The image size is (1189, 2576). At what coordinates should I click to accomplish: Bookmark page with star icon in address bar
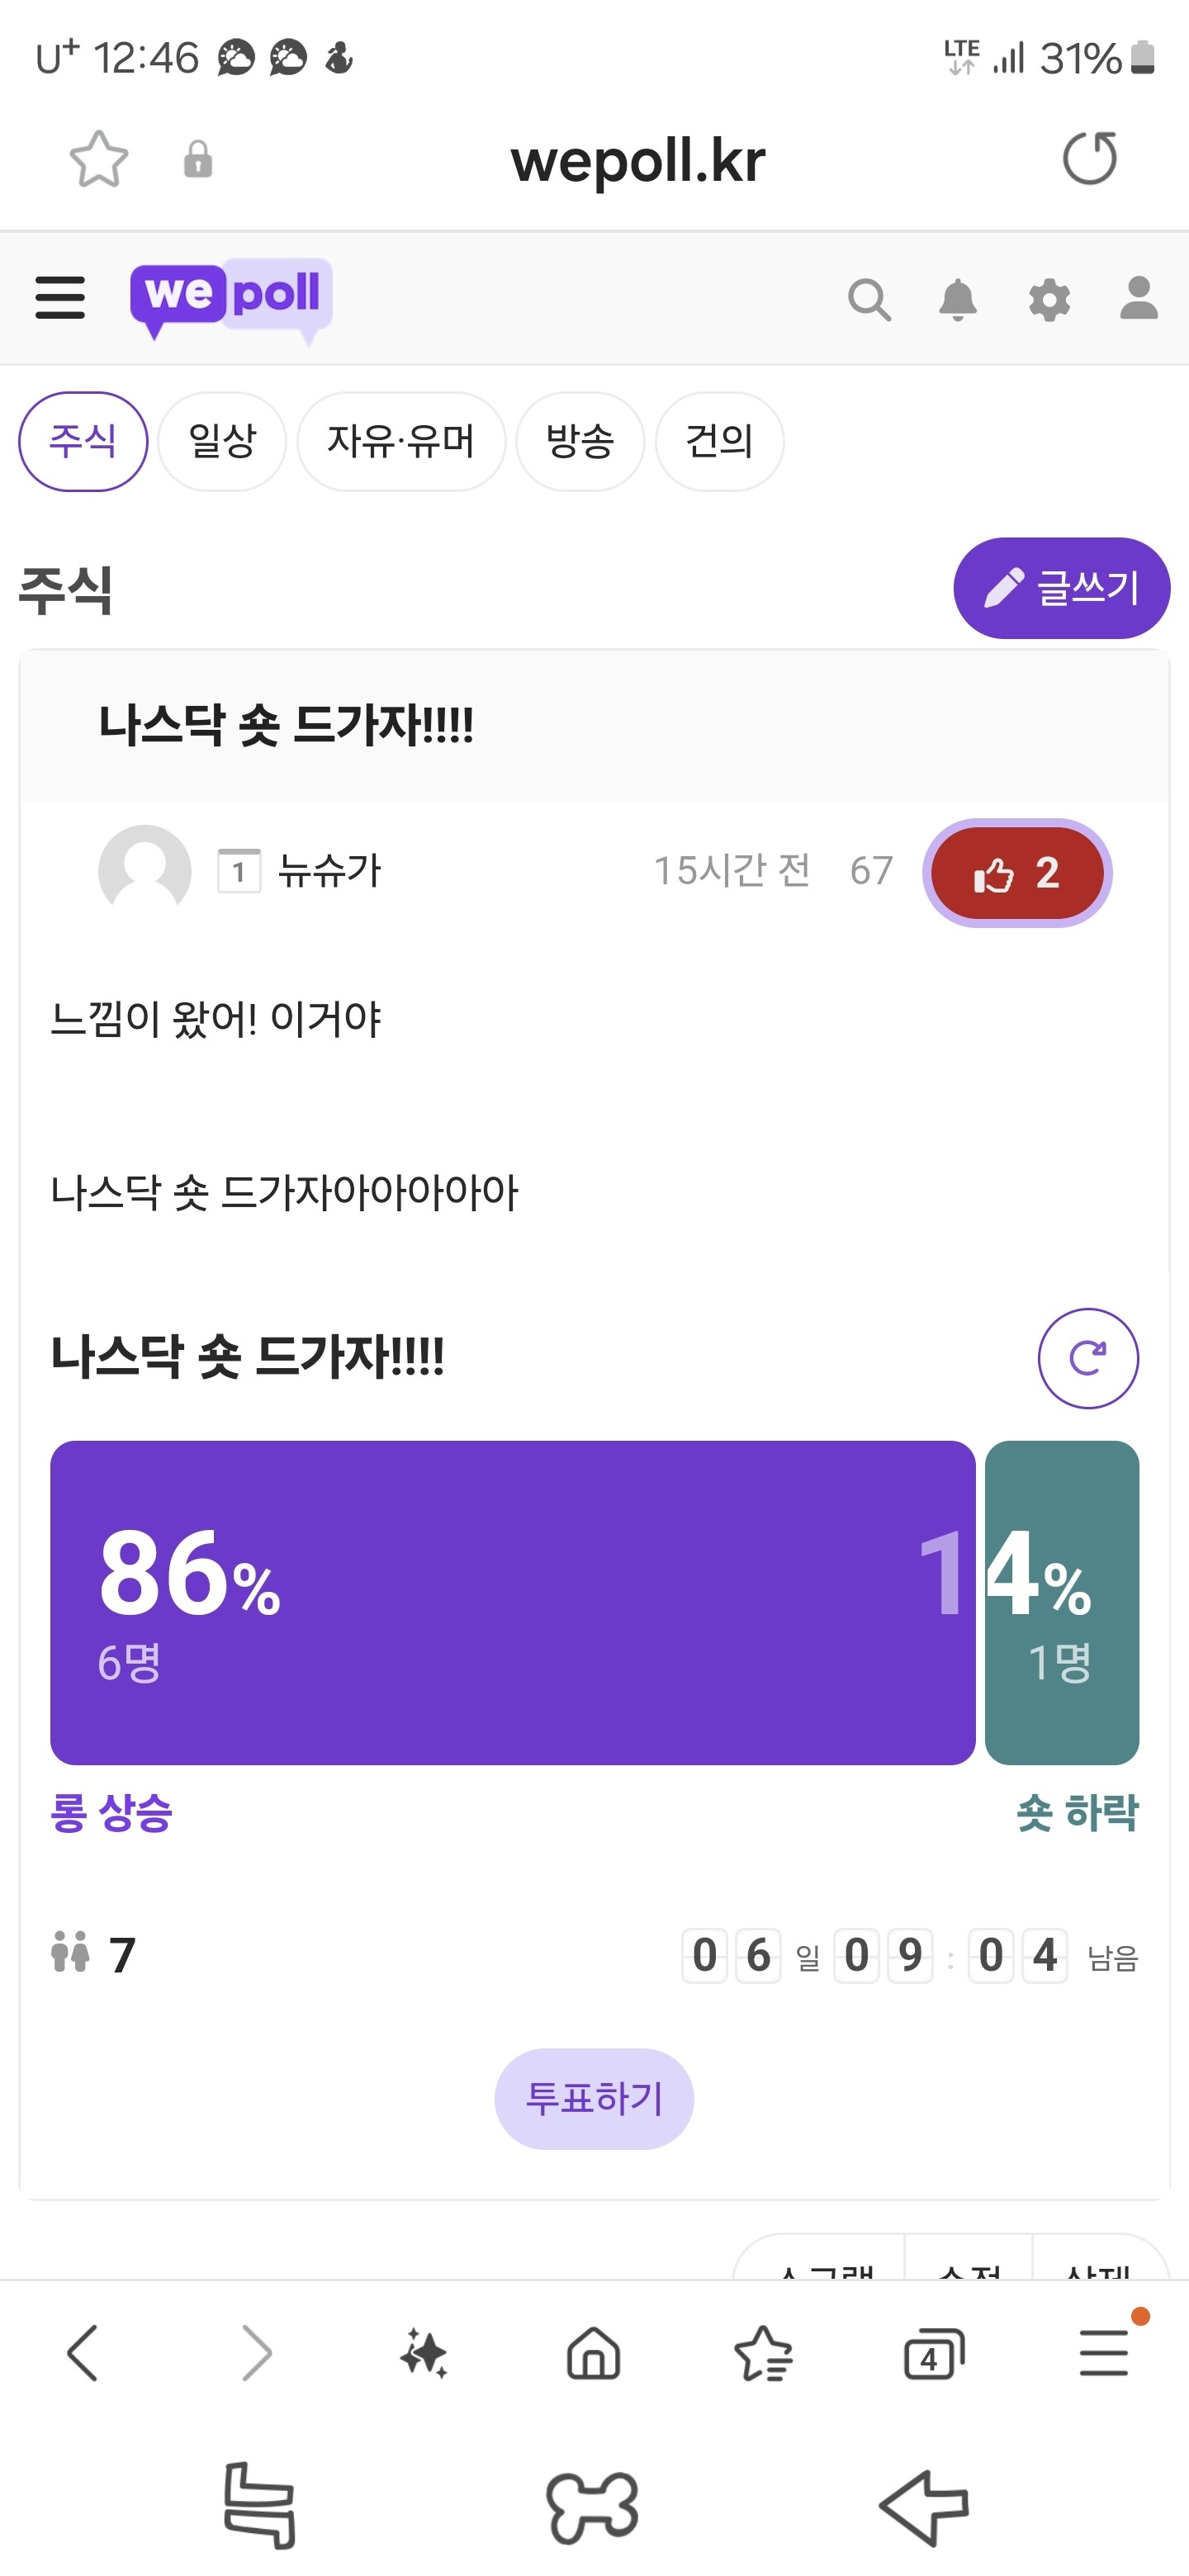point(99,159)
